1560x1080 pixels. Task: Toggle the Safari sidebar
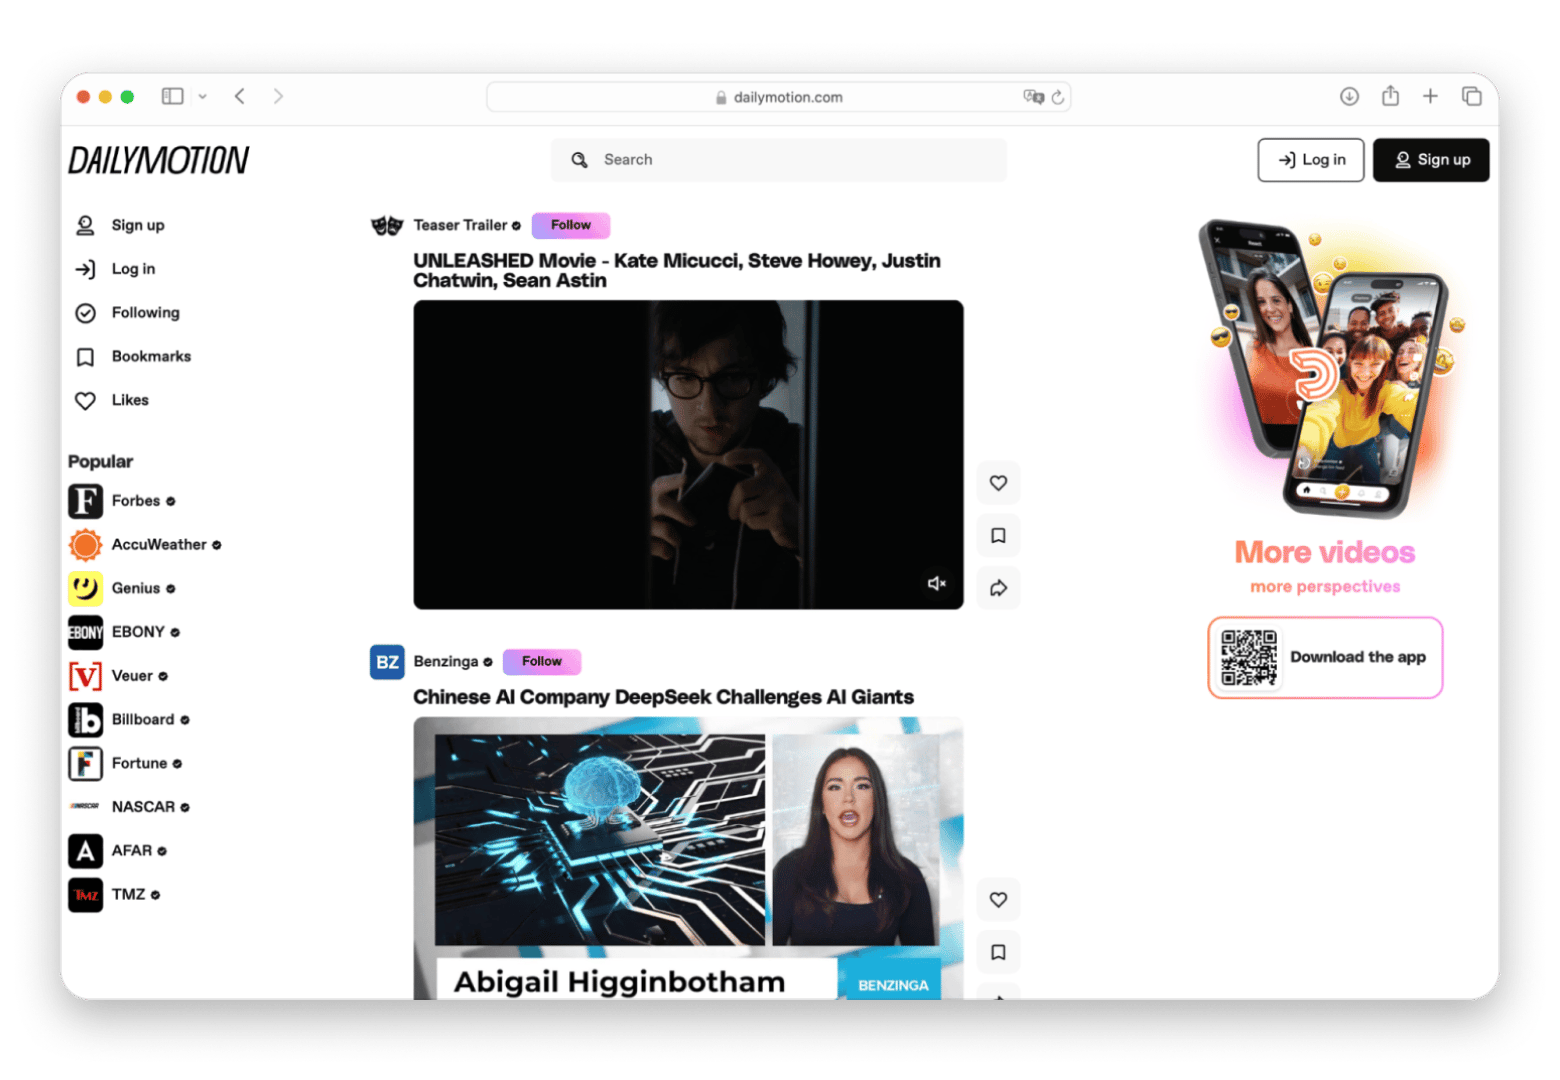(173, 96)
